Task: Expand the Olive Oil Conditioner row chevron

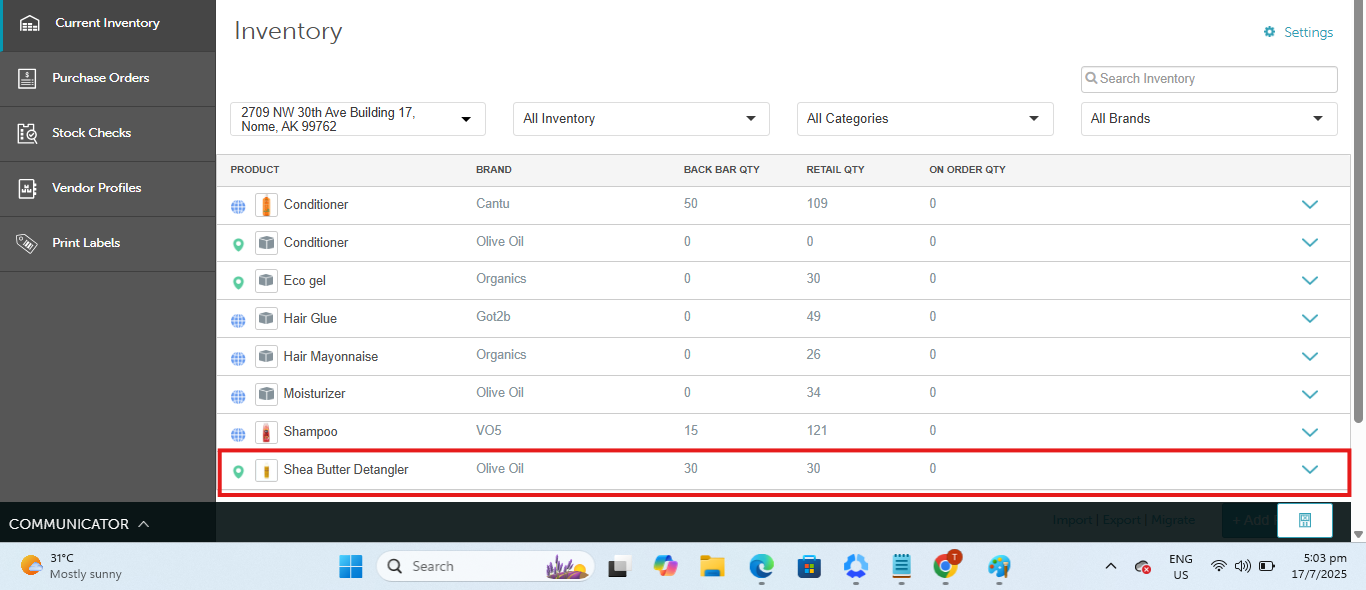Action: [x=1310, y=243]
